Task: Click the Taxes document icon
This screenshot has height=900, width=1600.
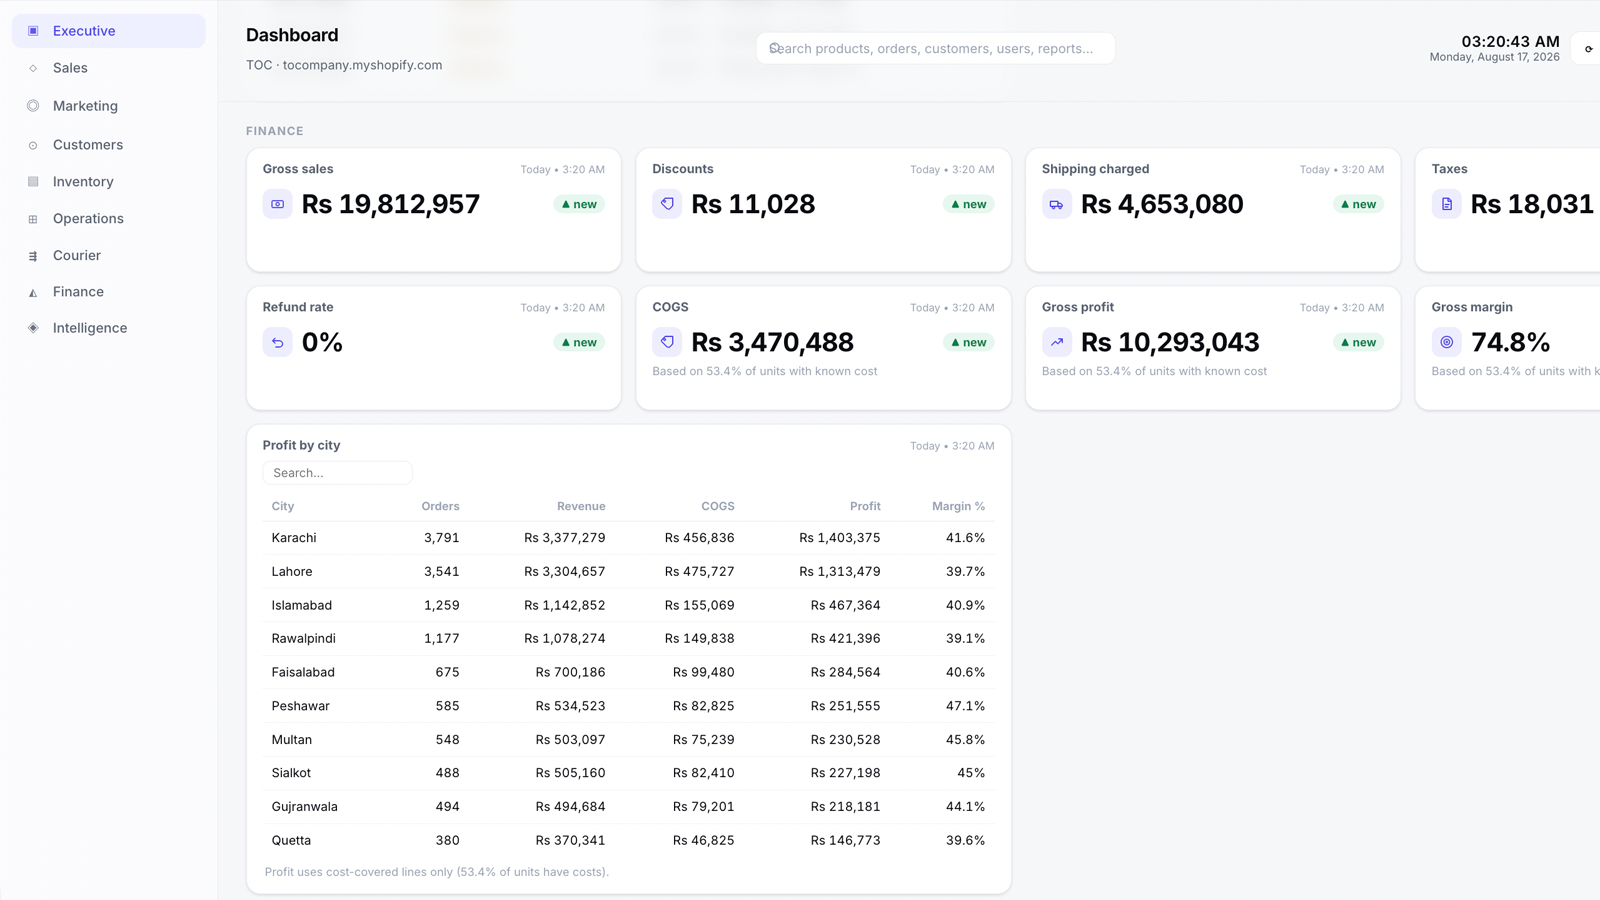Action: [x=1447, y=204]
